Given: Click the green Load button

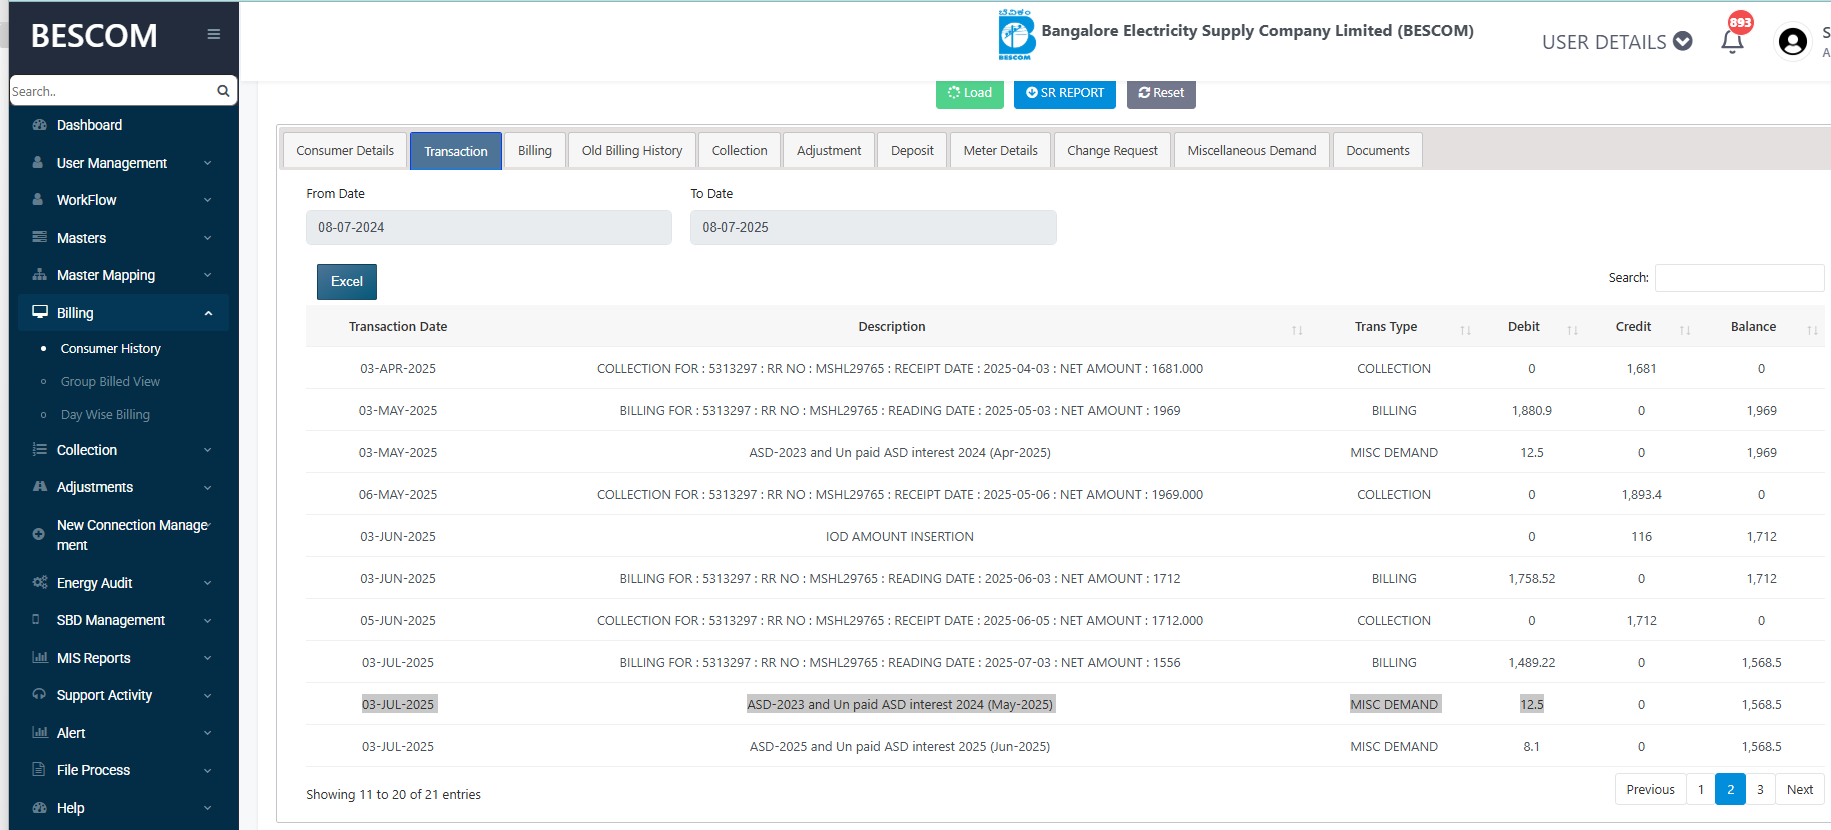Looking at the screenshot, I should [x=970, y=93].
